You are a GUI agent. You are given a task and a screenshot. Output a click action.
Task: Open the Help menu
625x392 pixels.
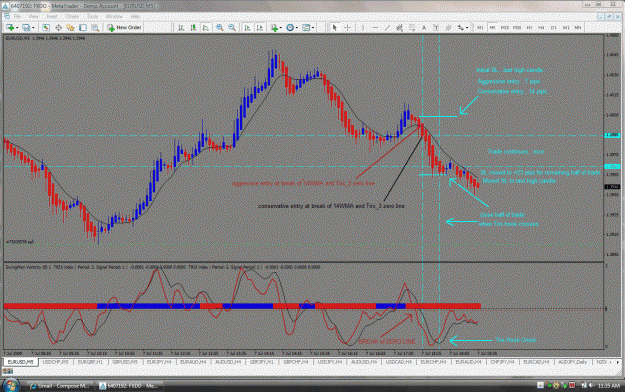pyautogui.click(x=136, y=16)
